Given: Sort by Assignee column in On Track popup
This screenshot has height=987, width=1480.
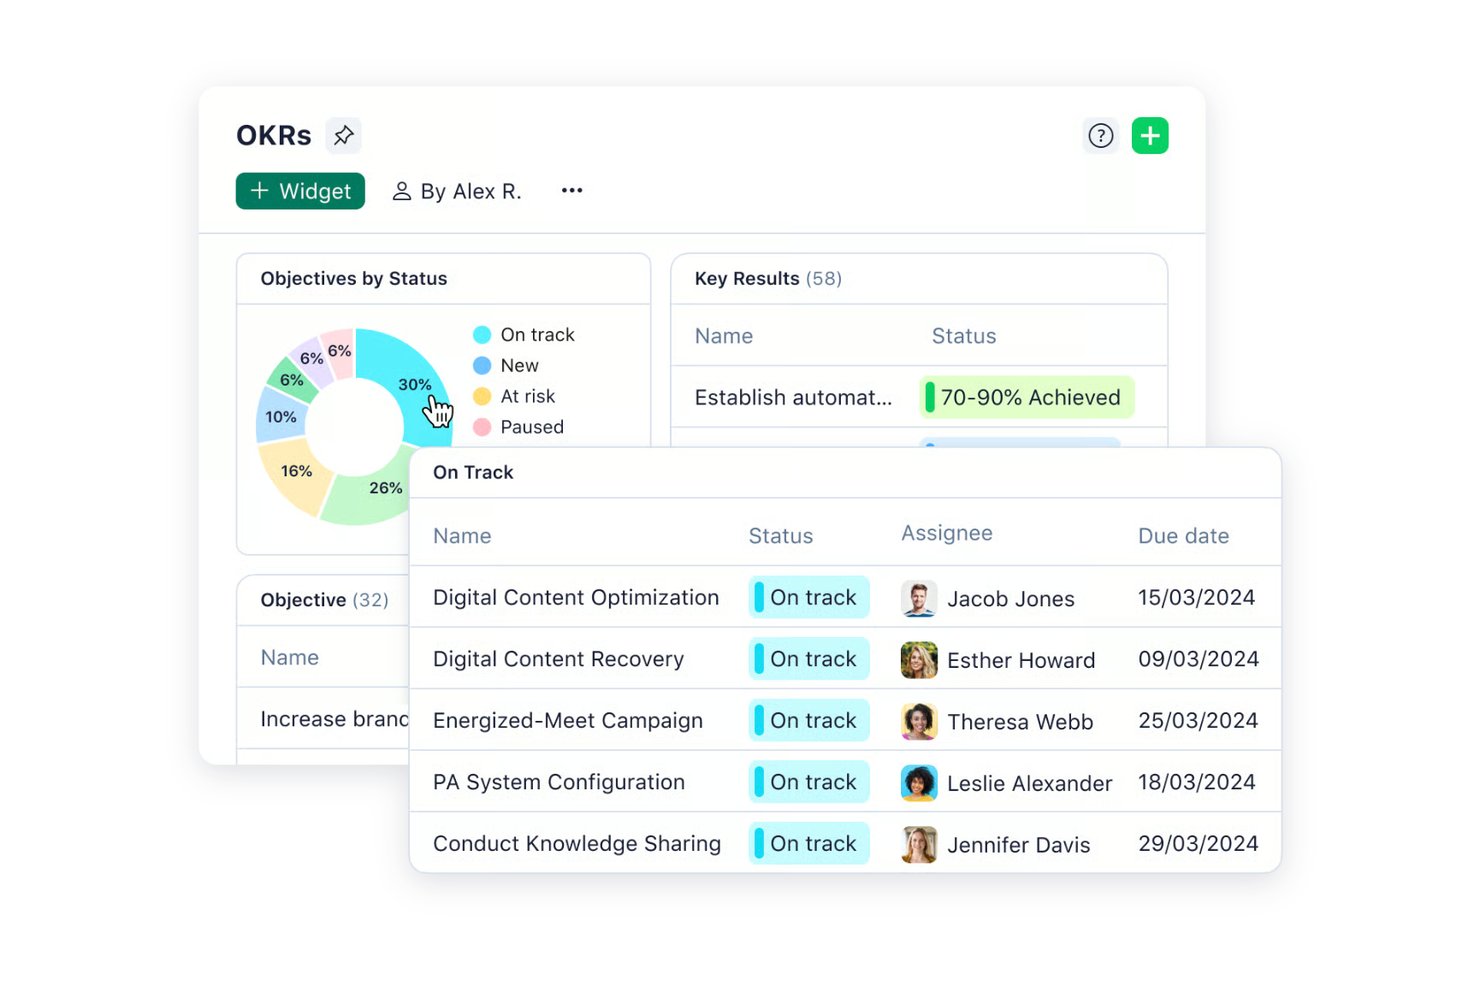Looking at the screenshot, I should pos(947,533).
